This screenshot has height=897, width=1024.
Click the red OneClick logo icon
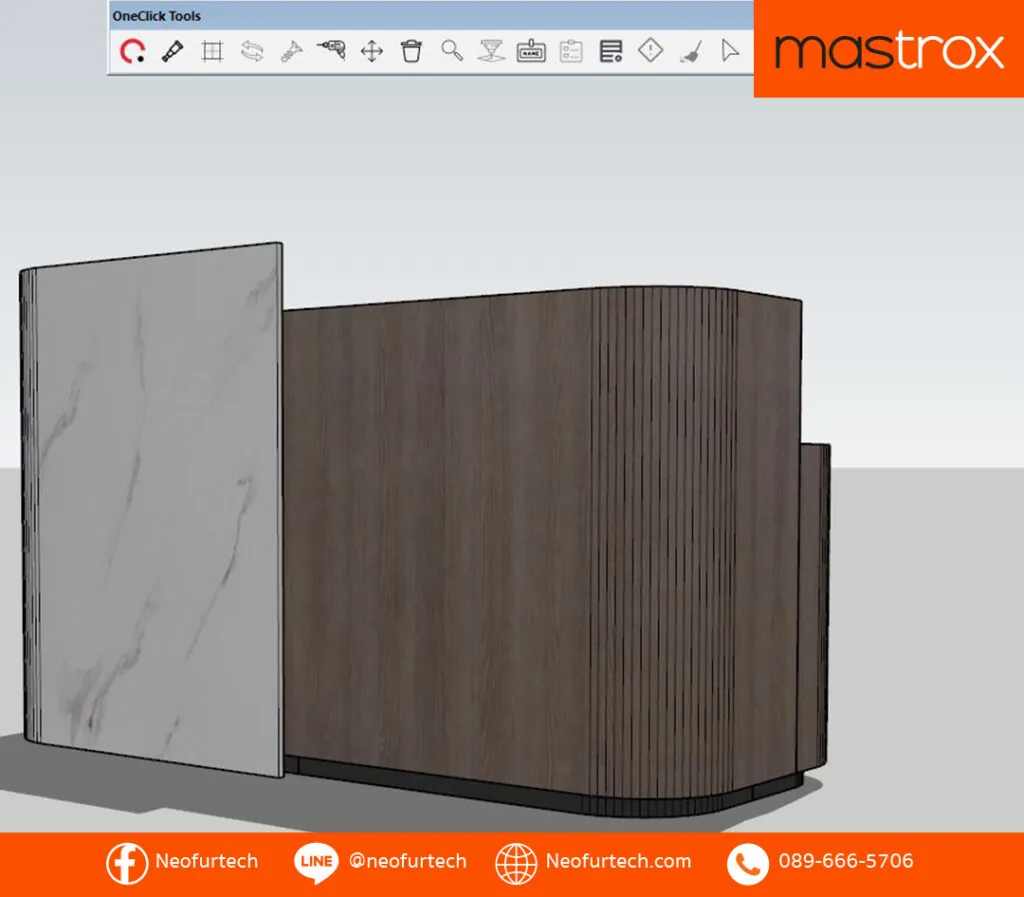(x=133, y=51)
